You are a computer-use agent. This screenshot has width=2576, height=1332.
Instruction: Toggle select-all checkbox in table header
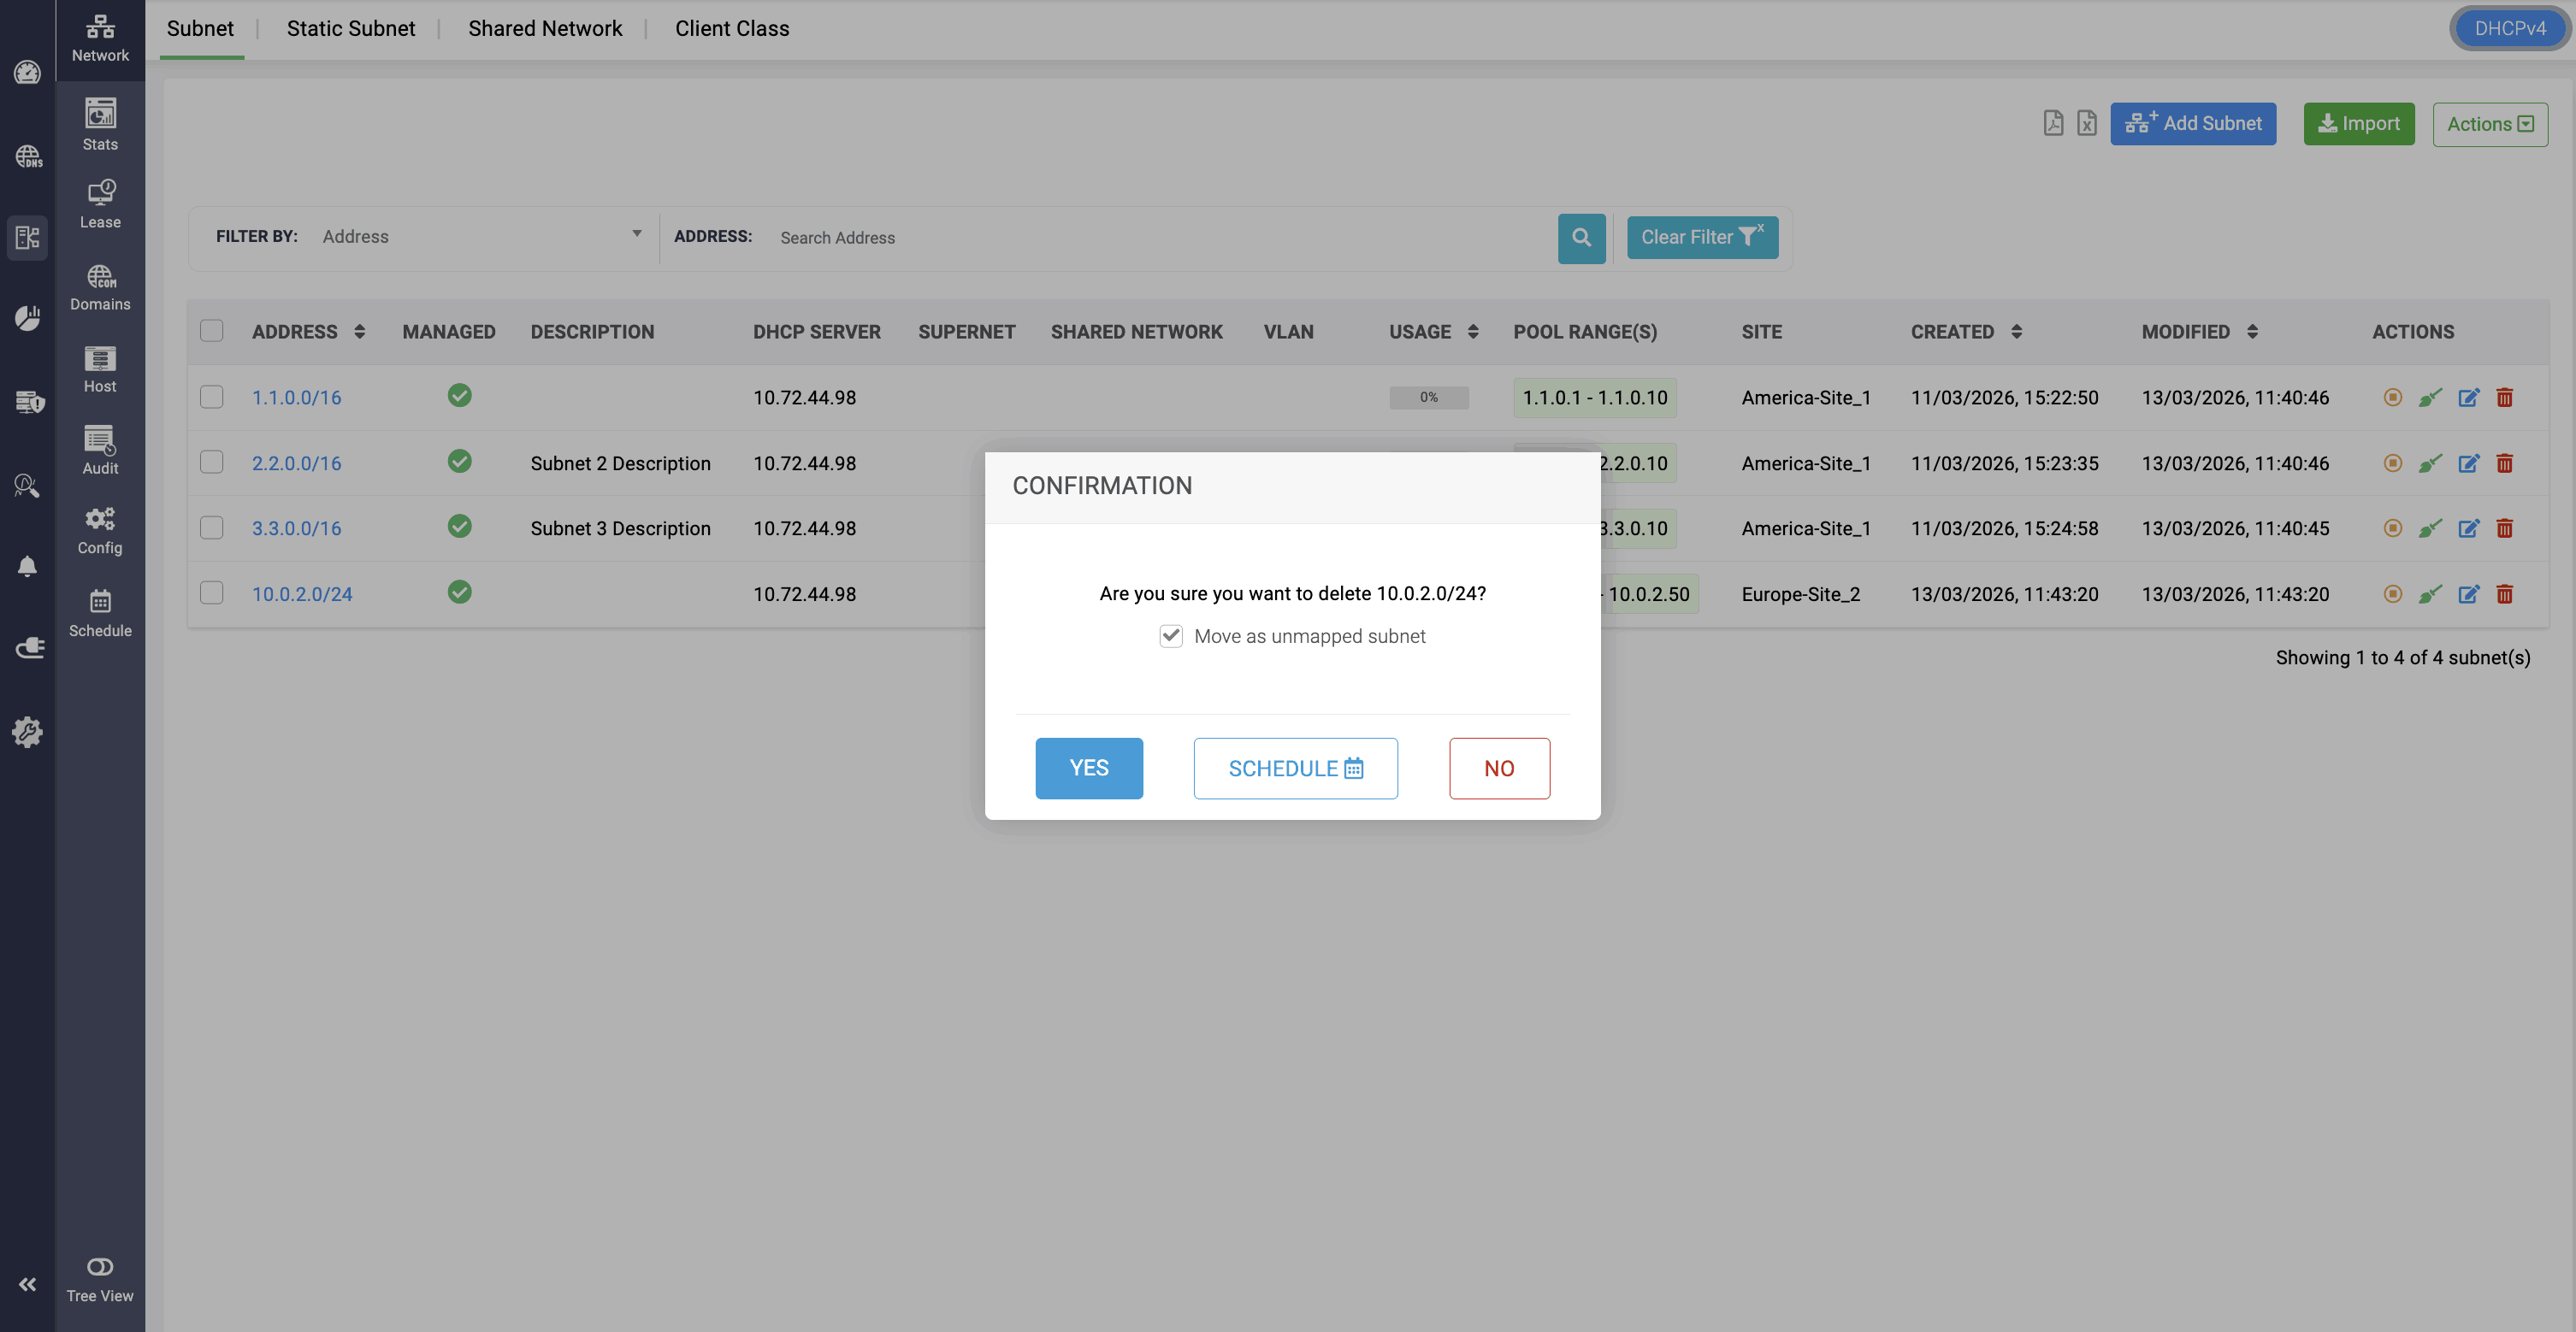211,331
